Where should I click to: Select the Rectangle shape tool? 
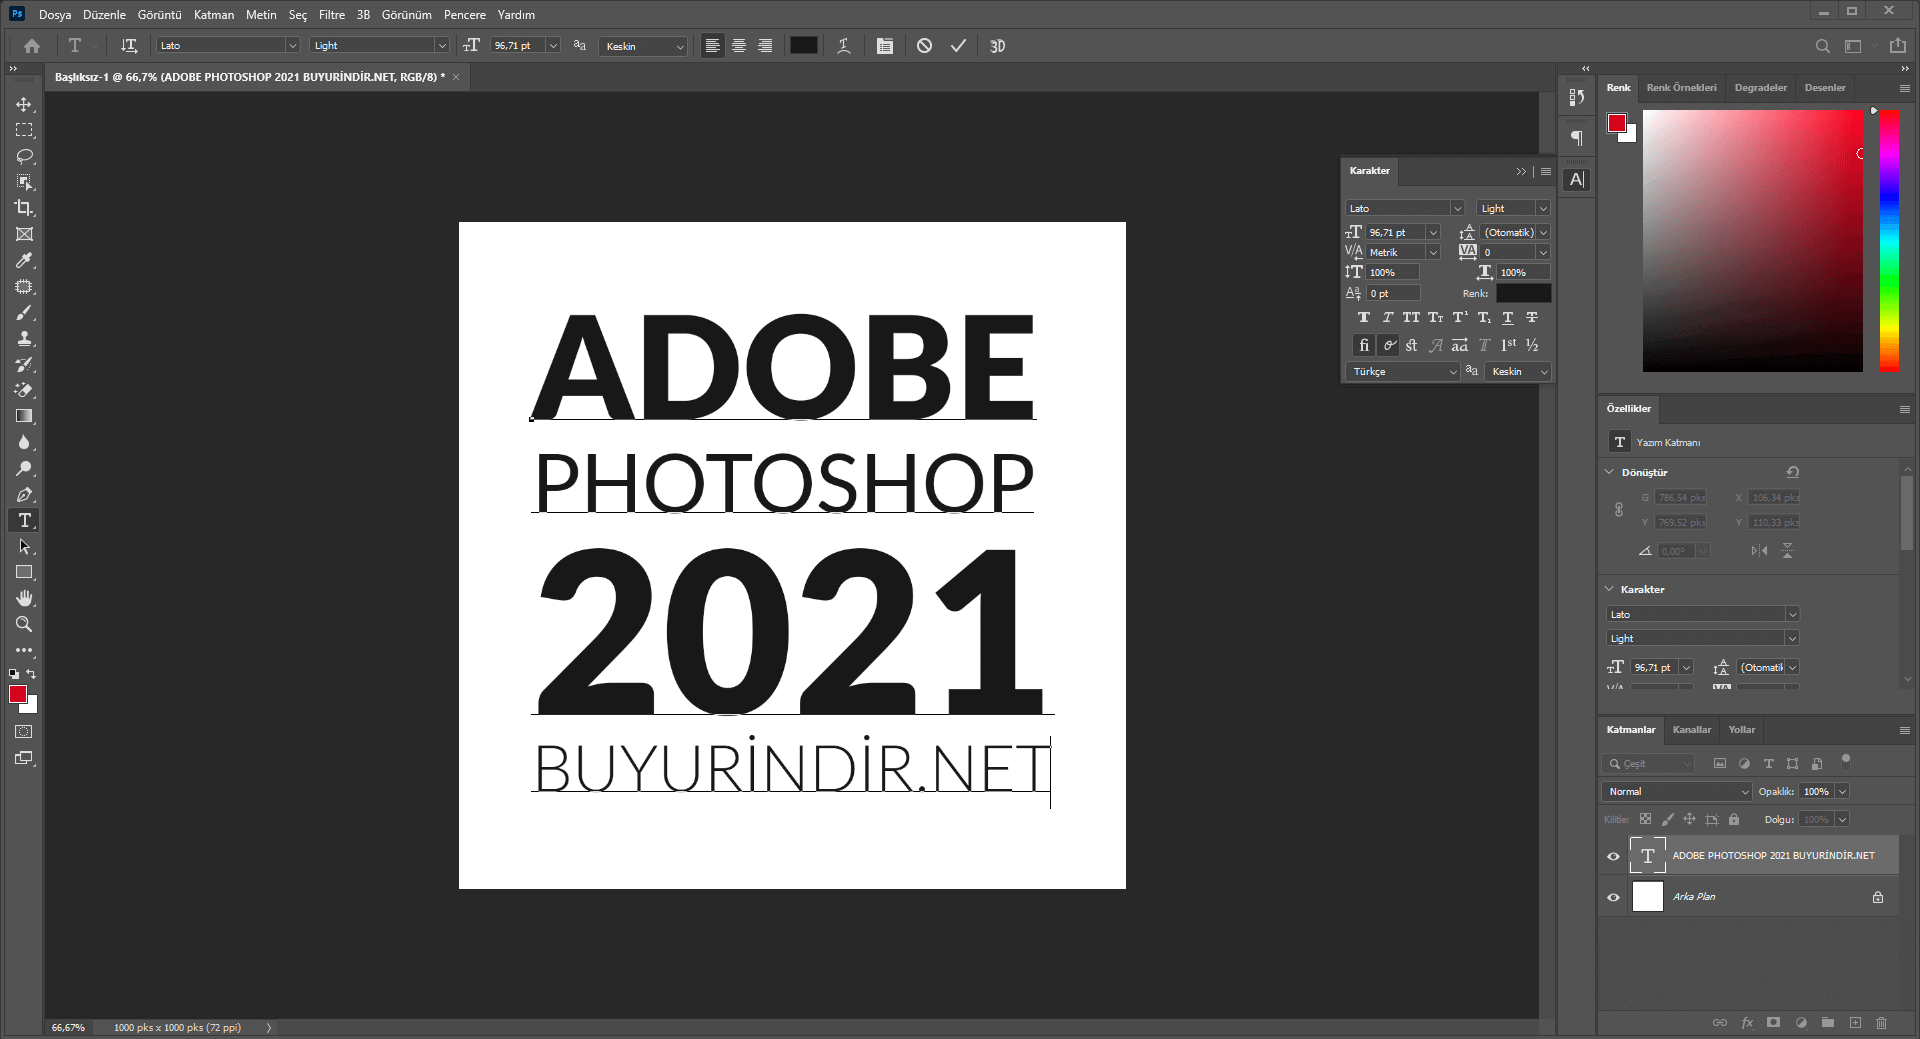[x=24, y=572]
